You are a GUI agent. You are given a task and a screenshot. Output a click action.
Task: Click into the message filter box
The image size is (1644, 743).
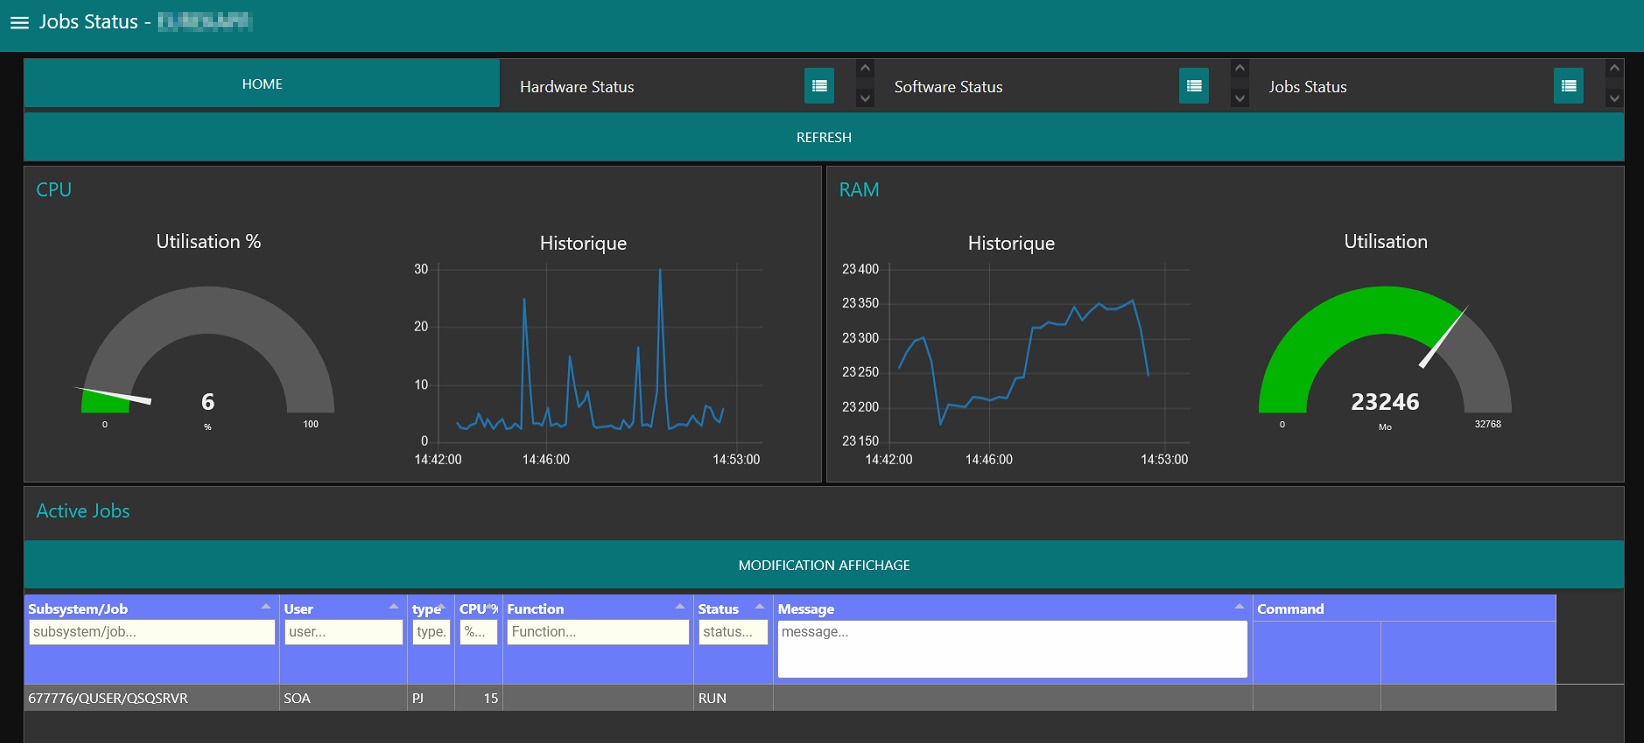coord(1011,649)
